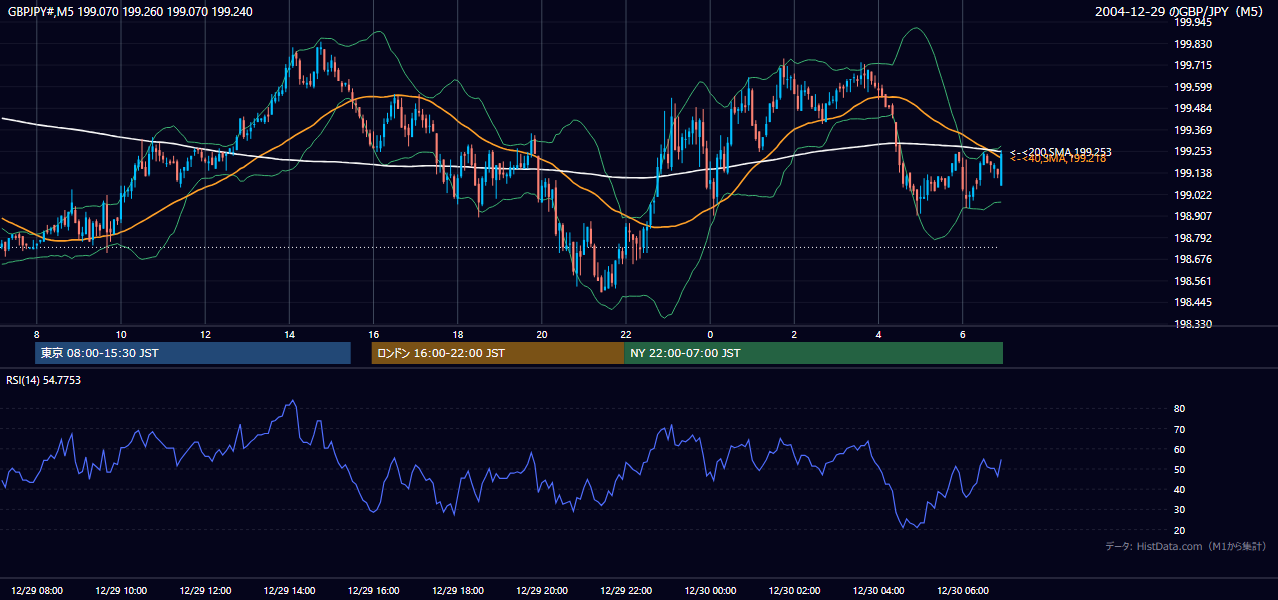Click price axis label 199.369
The image size is (1278, 600).
pyautogui.click(x=1194, y=130)
